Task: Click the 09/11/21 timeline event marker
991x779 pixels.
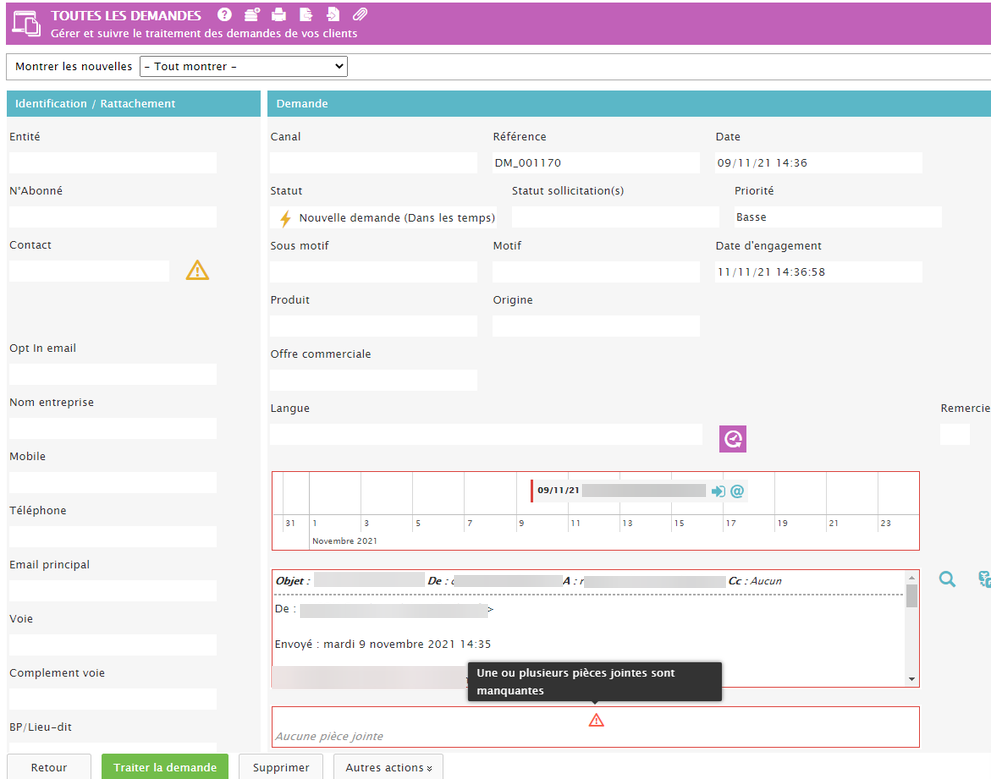Action: (x=558, y=491)
